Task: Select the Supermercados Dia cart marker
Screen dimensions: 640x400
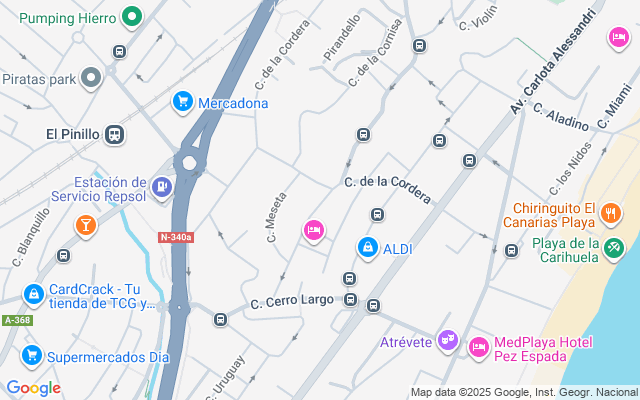Action: [x=32, y=356]
